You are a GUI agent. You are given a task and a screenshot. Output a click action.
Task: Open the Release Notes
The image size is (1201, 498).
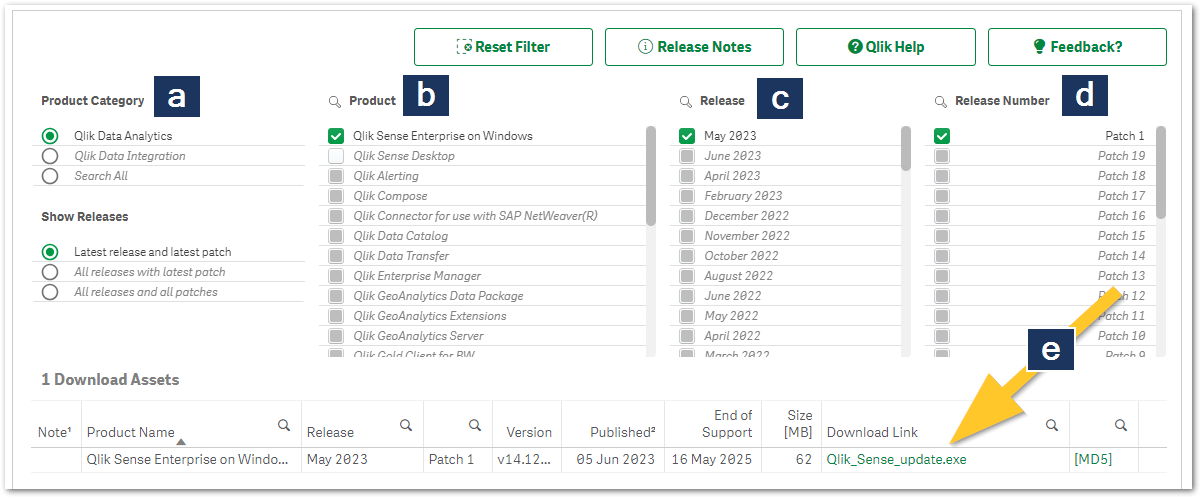pos(694,47)
